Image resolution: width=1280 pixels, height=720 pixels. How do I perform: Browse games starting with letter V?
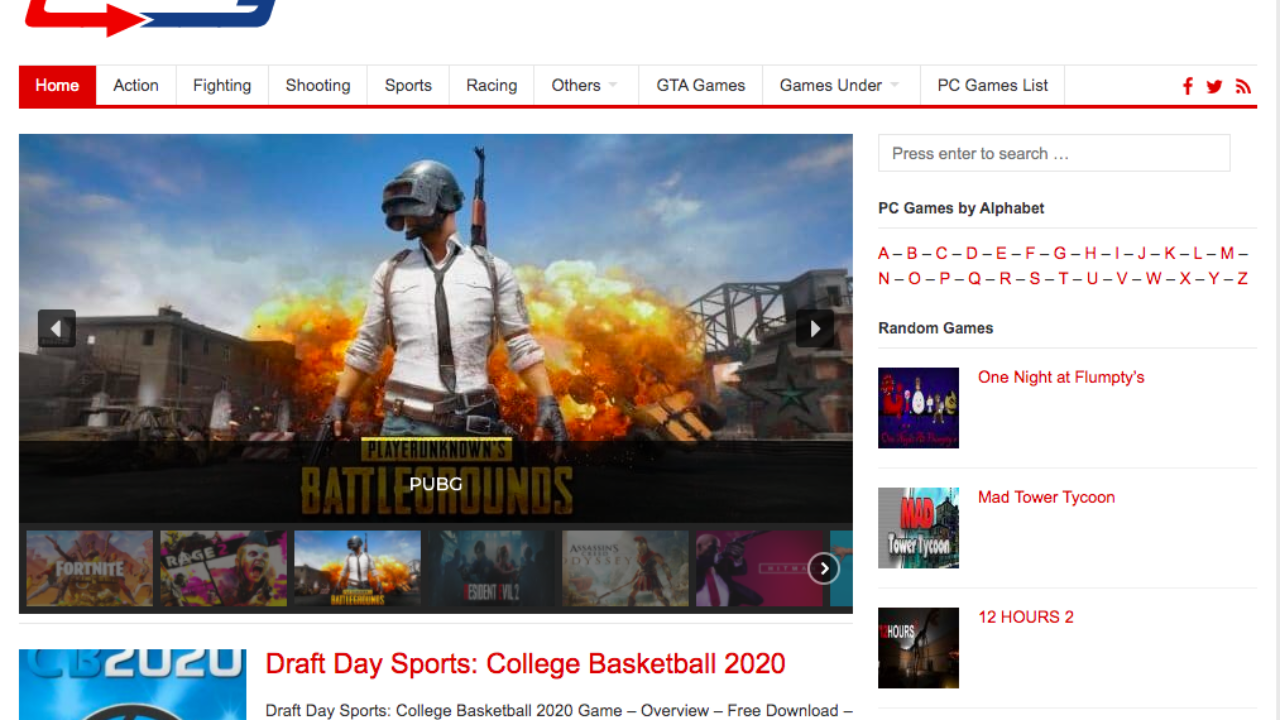pos(1122,279)
